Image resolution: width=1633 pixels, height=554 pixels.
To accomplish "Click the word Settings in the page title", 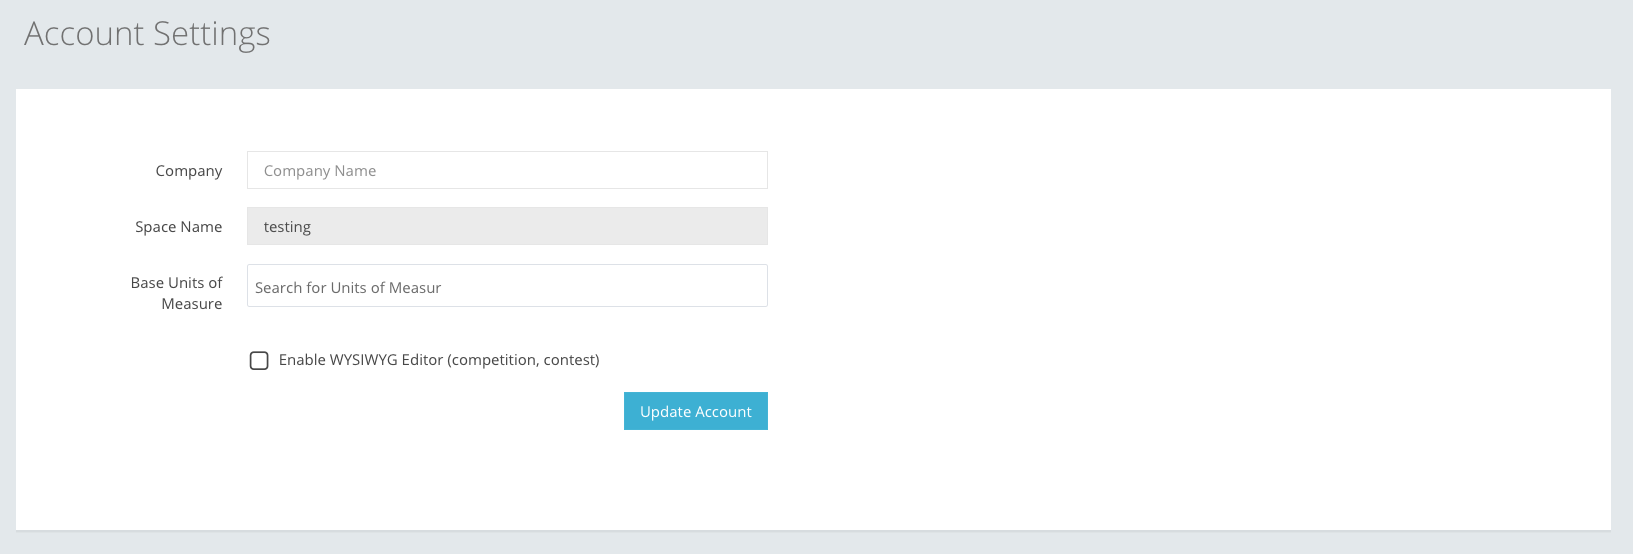I will click(212, 34).
